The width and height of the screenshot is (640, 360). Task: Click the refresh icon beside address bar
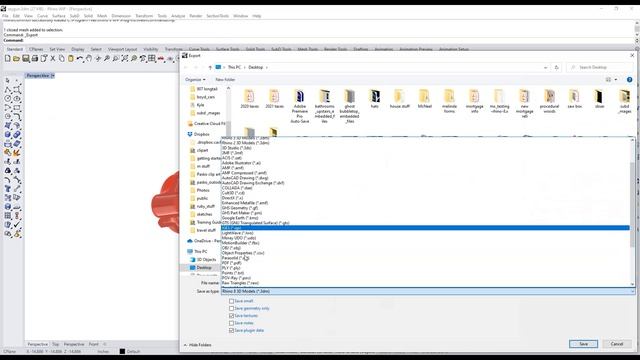click(x=556, y=67)
